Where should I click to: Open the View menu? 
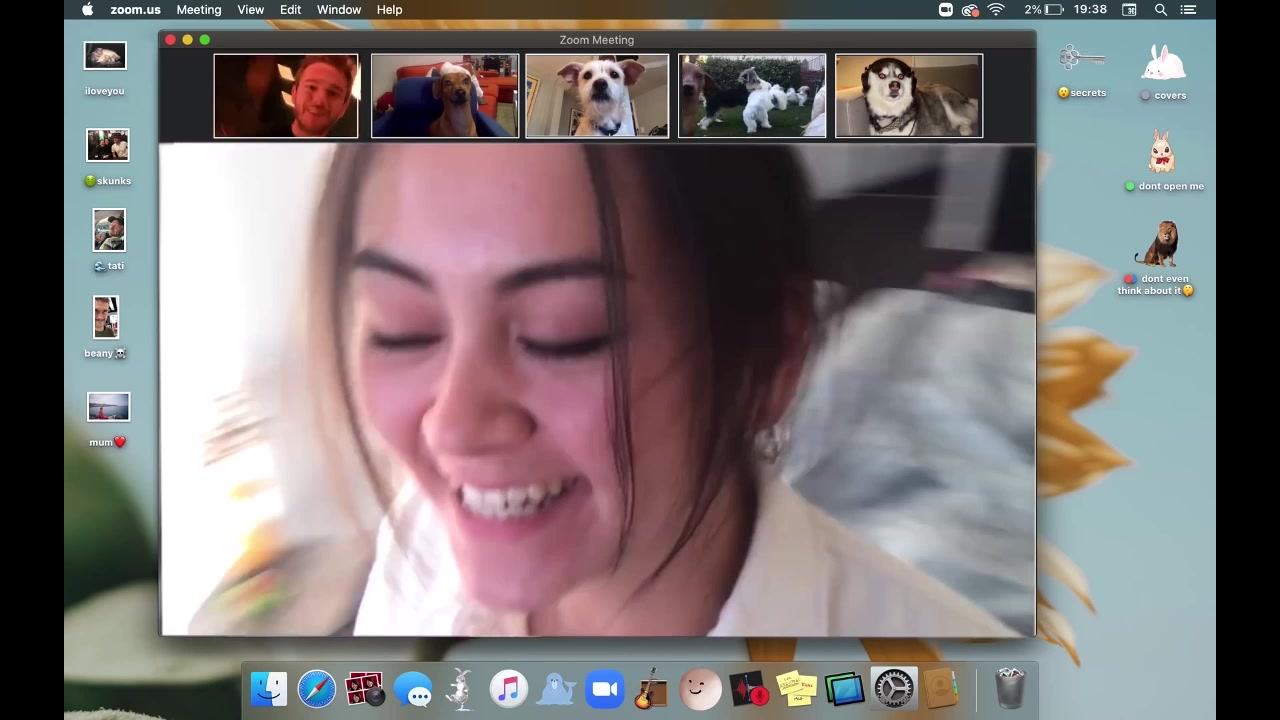click(x=250, y=10)
